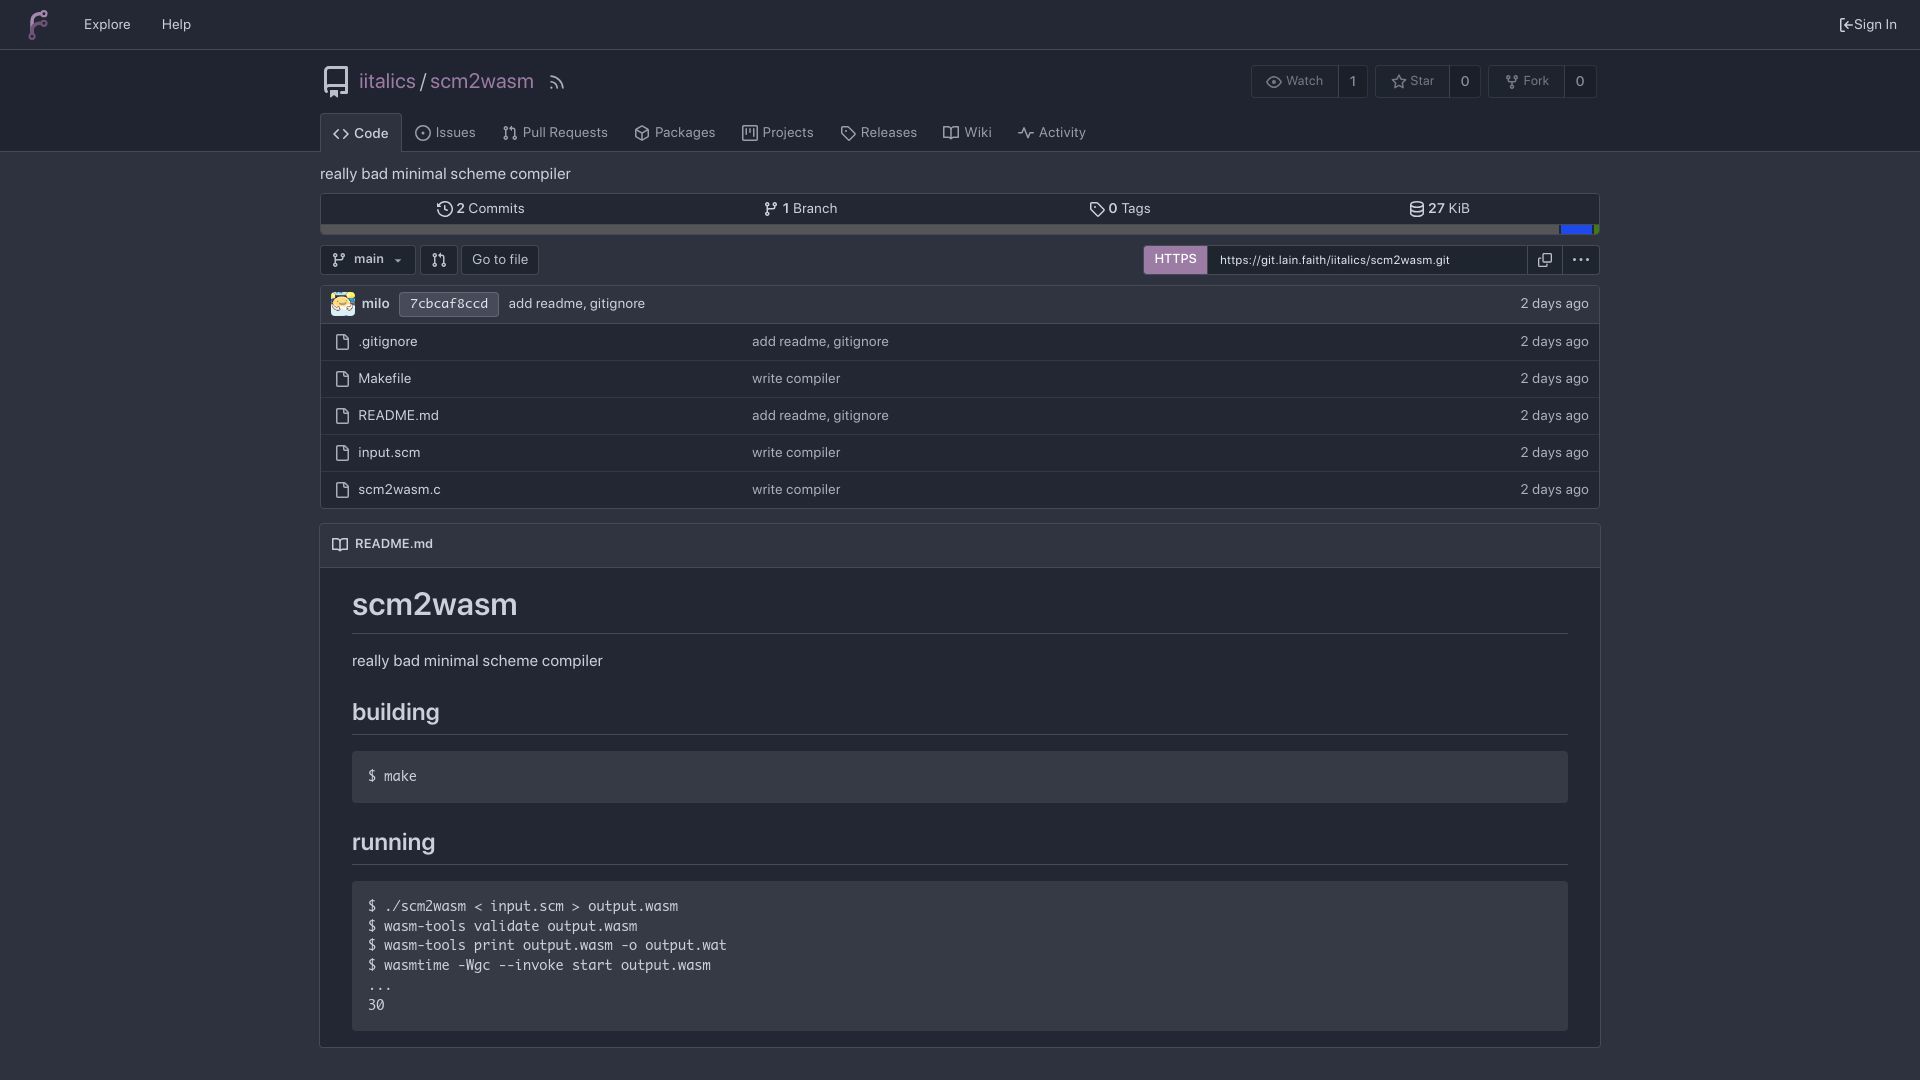1920x1080 pixels.
Task: Click the Go to file button
Action: point(500,260)
